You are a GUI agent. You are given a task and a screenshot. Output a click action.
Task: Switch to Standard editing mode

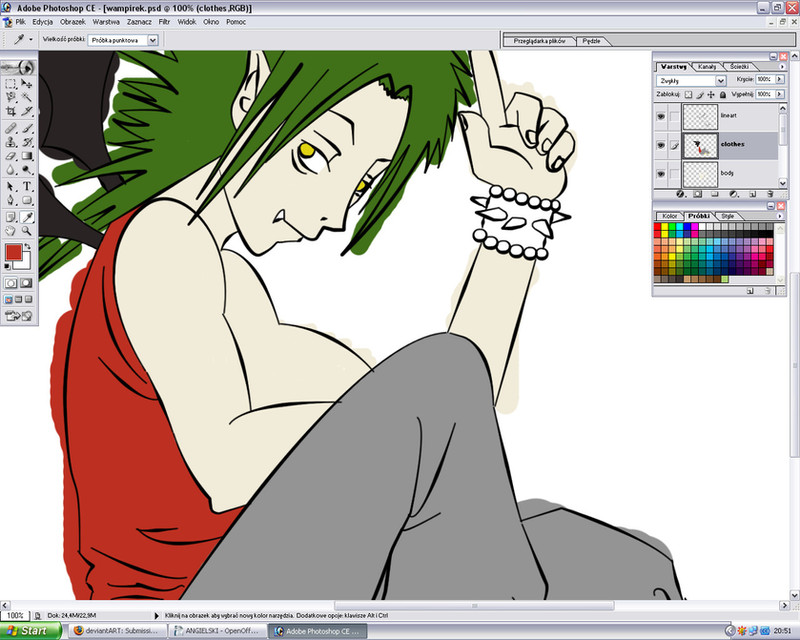click(x=11, y=283)
